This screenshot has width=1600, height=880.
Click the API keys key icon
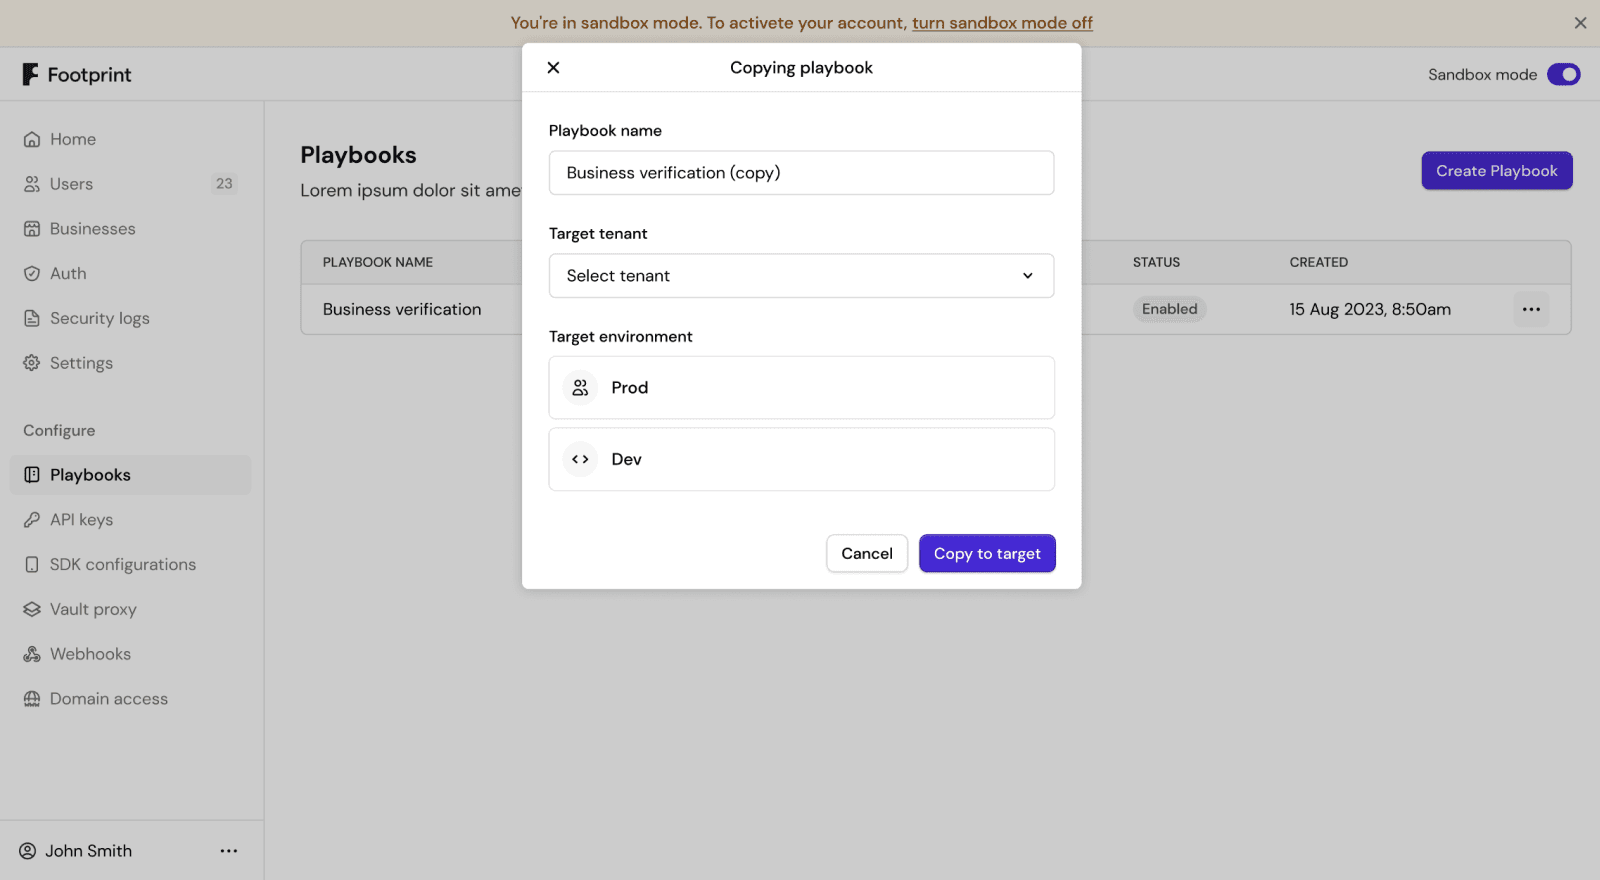click(x=32, y=520)
